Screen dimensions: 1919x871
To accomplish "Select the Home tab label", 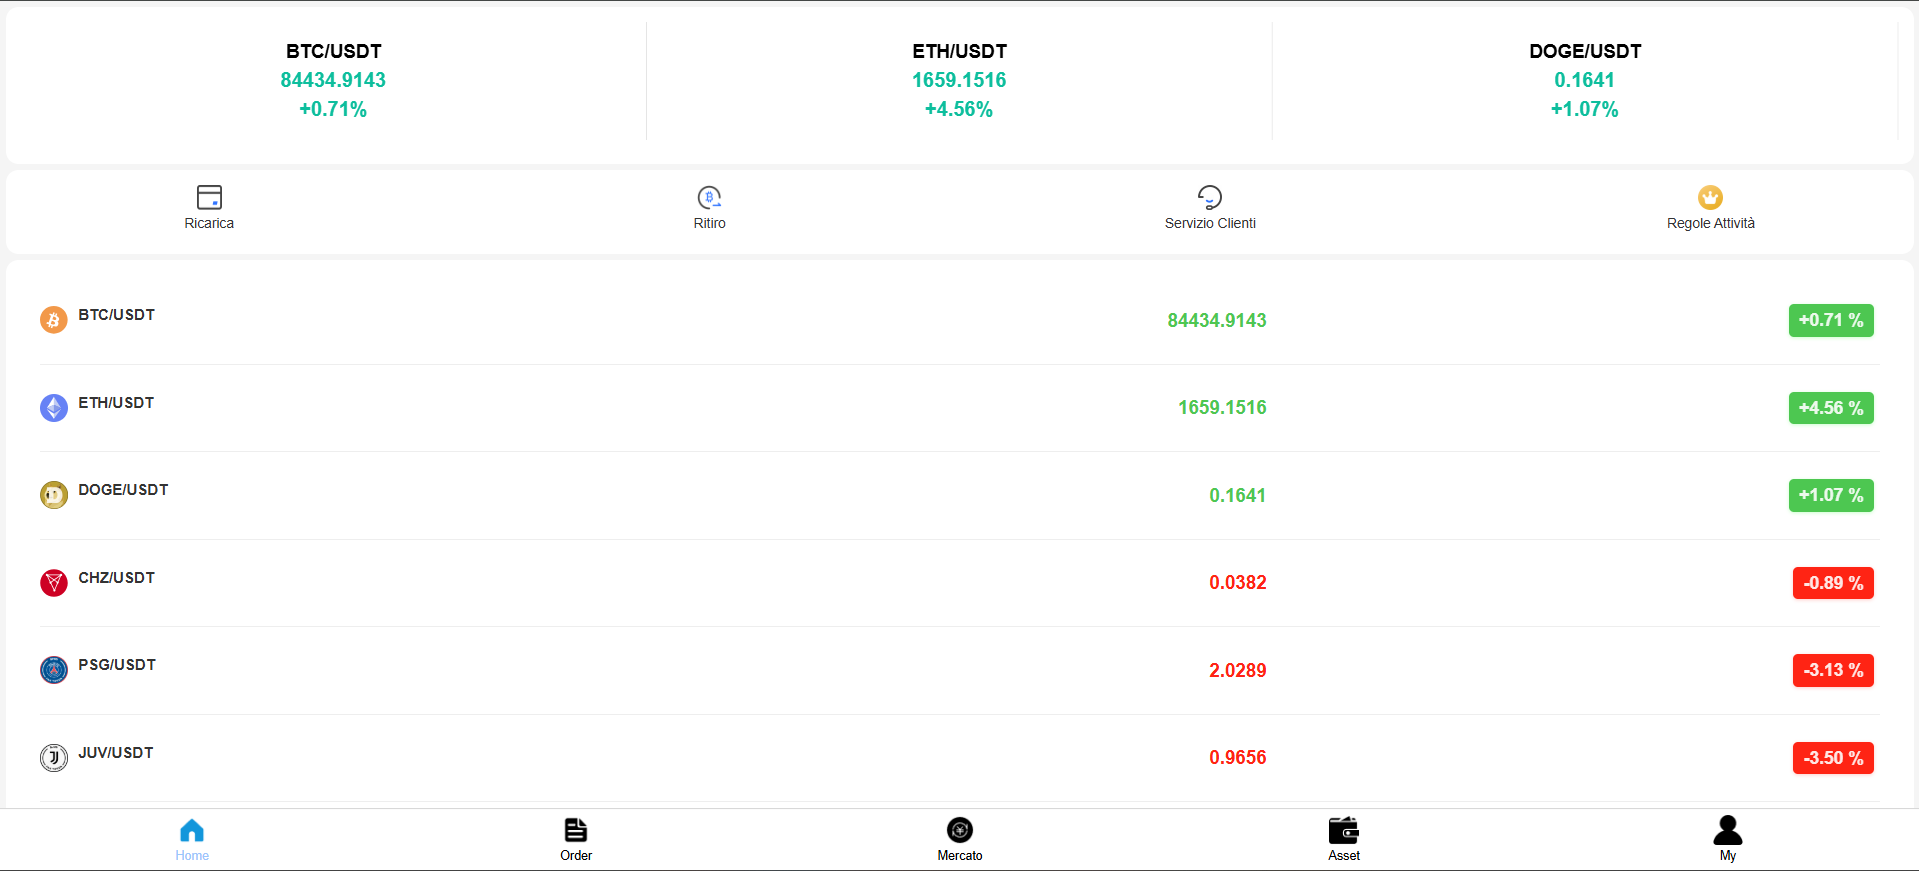I will click(x=192, y=856).
